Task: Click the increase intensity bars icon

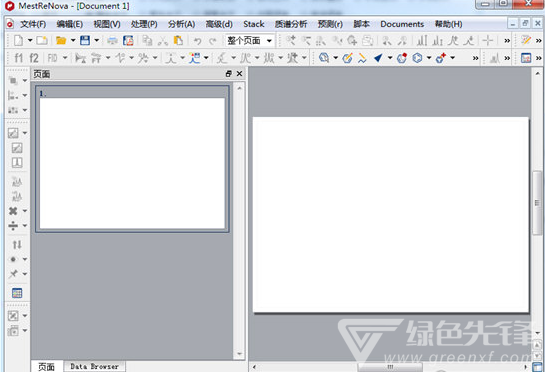Action: 422,41
